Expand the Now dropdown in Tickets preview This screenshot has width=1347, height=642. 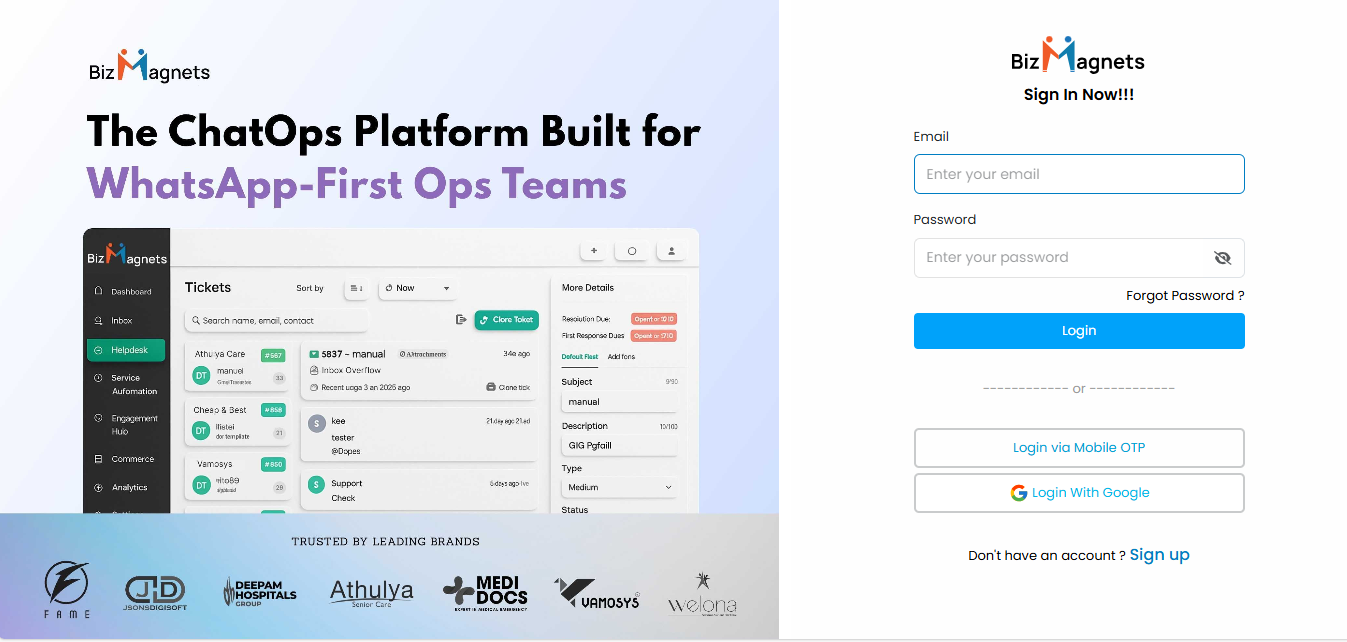click(417, 288)
